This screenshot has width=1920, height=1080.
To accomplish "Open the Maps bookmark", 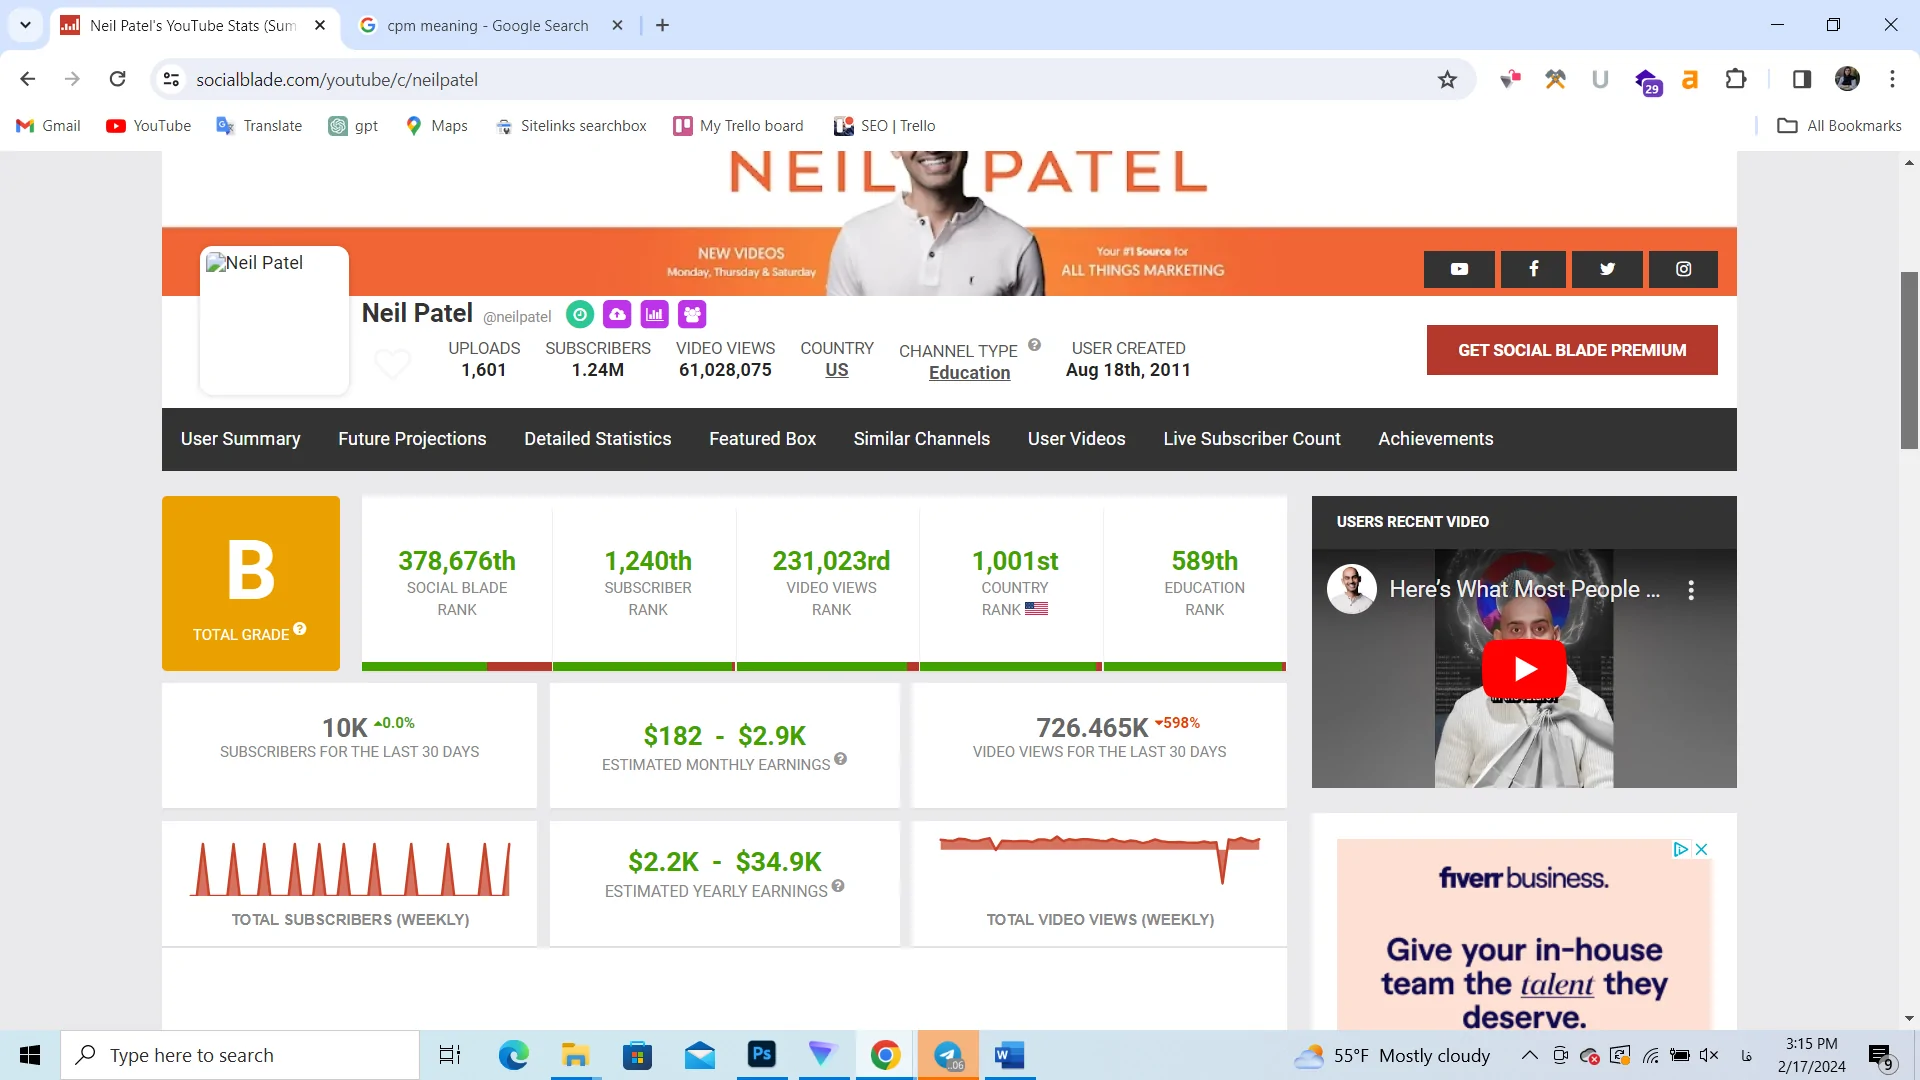I will click(x=436, y=126).
